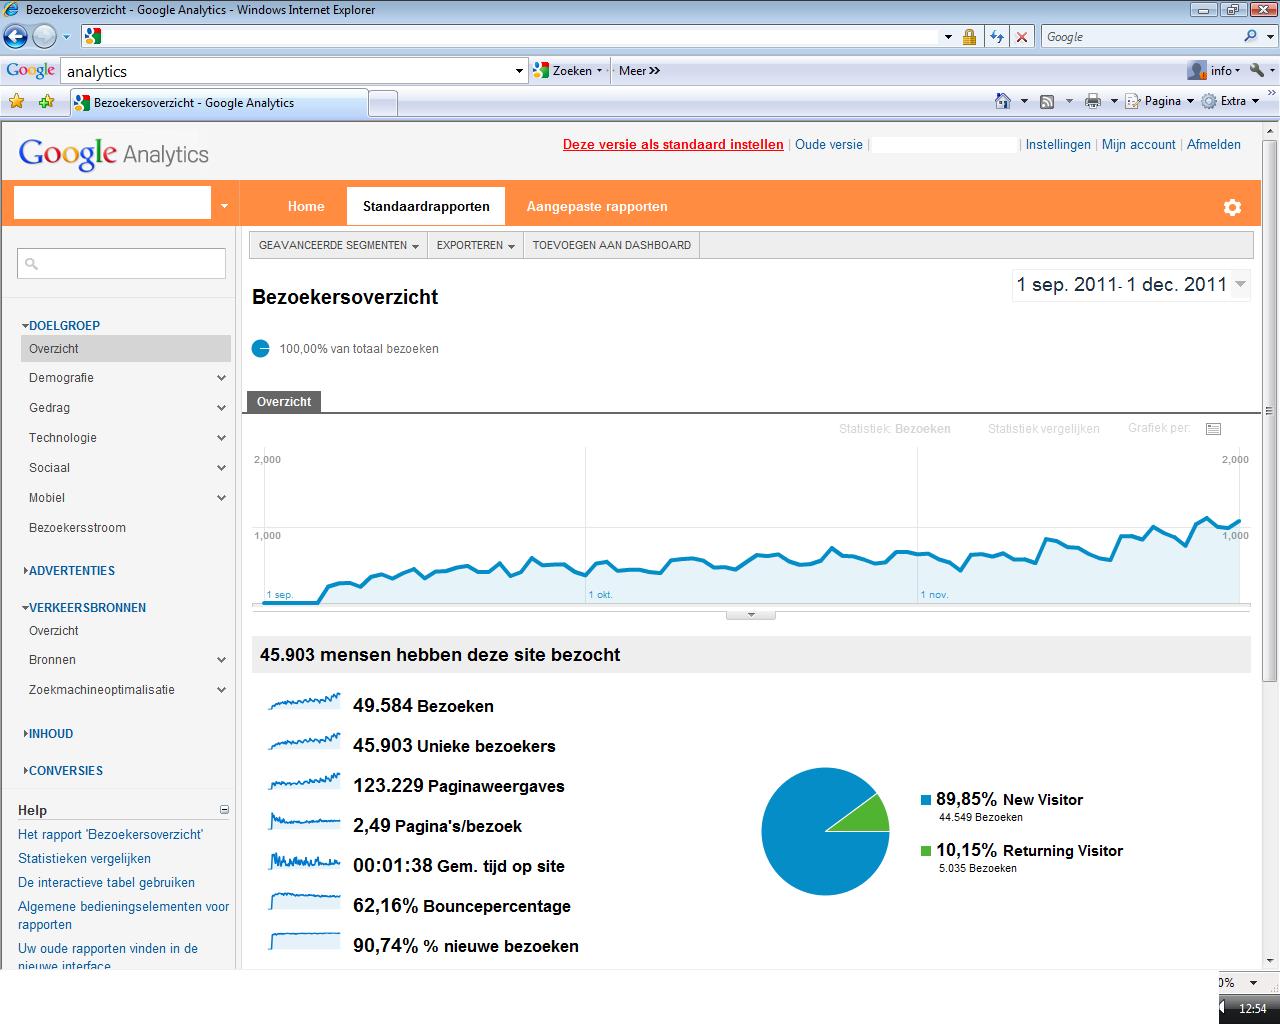Expand the Sociaal submenu
This screenshot has height=1024, width=1280.
pos(221,468)
